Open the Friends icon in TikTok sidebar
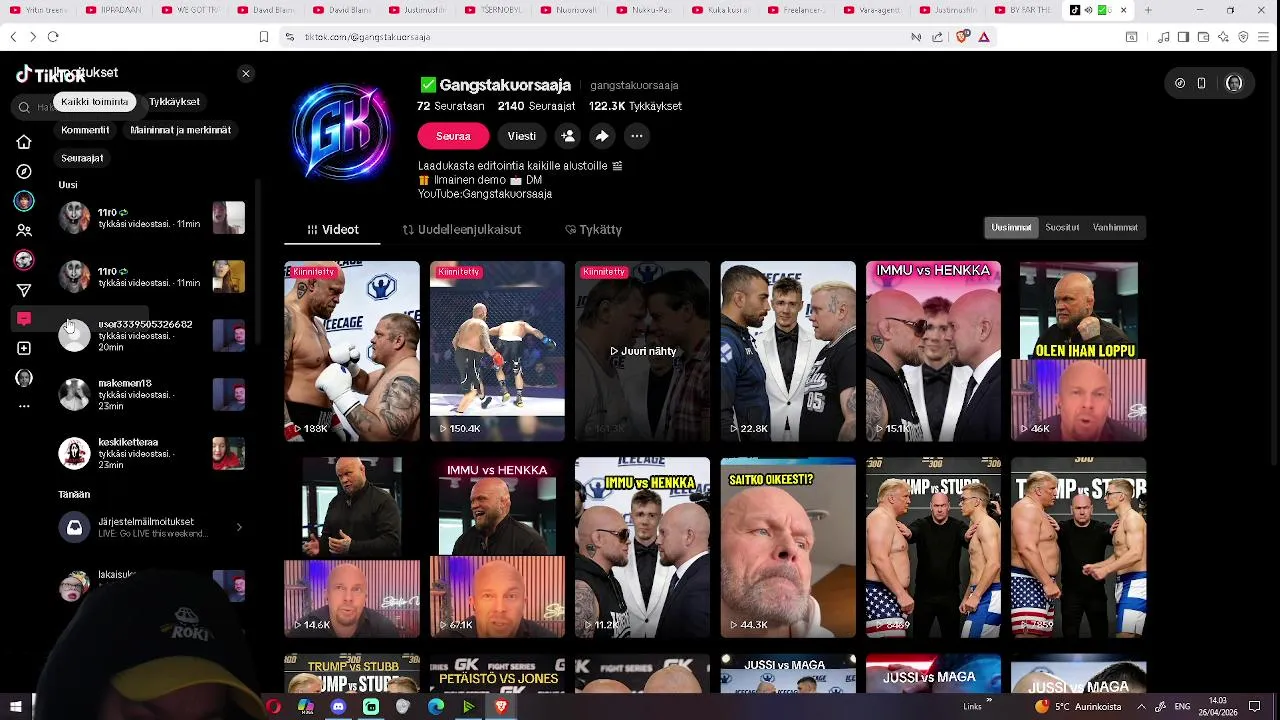 click(24, 231)
